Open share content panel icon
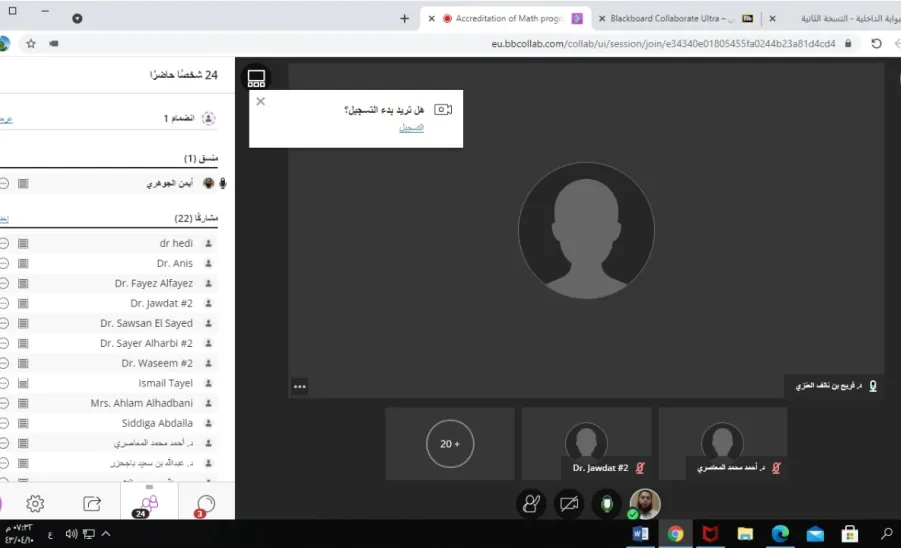This screenshot has width=901, height=548. 92,504
